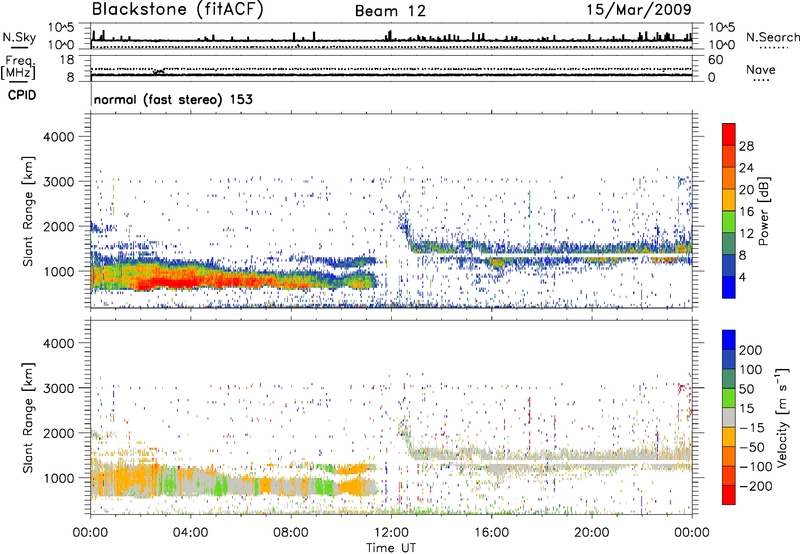Click the "-50" label on the Velocity scale
This screenshot has width=800, height=554.
752,447
